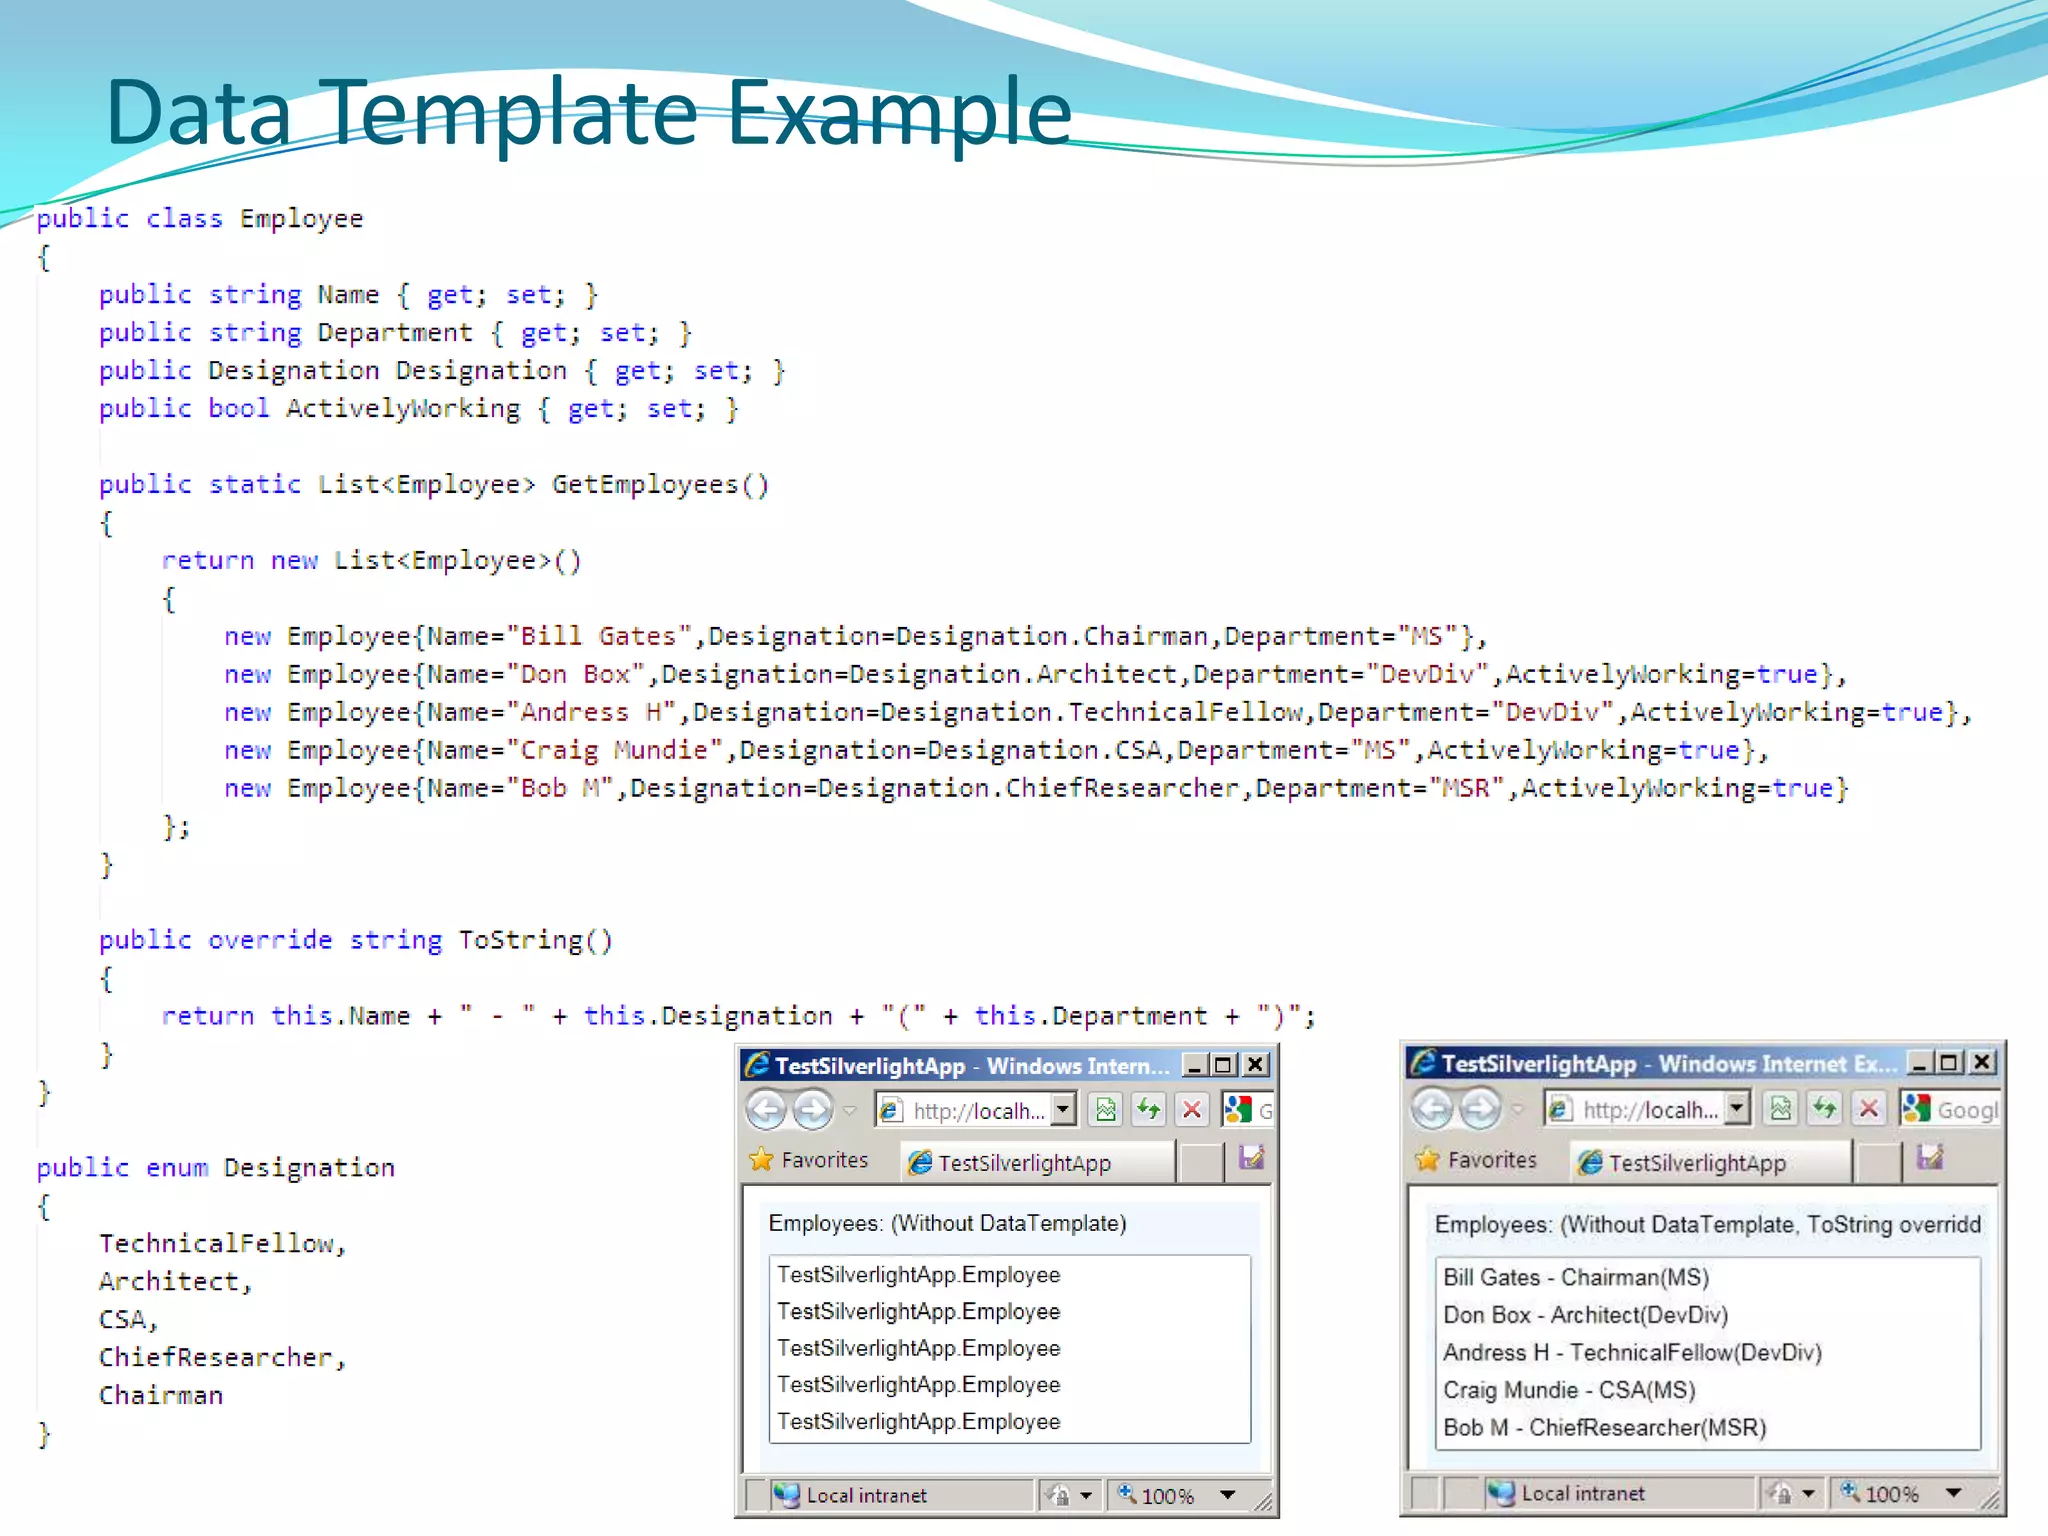Click Local intranet zone icon in left browser

(x=787, y=1495)
